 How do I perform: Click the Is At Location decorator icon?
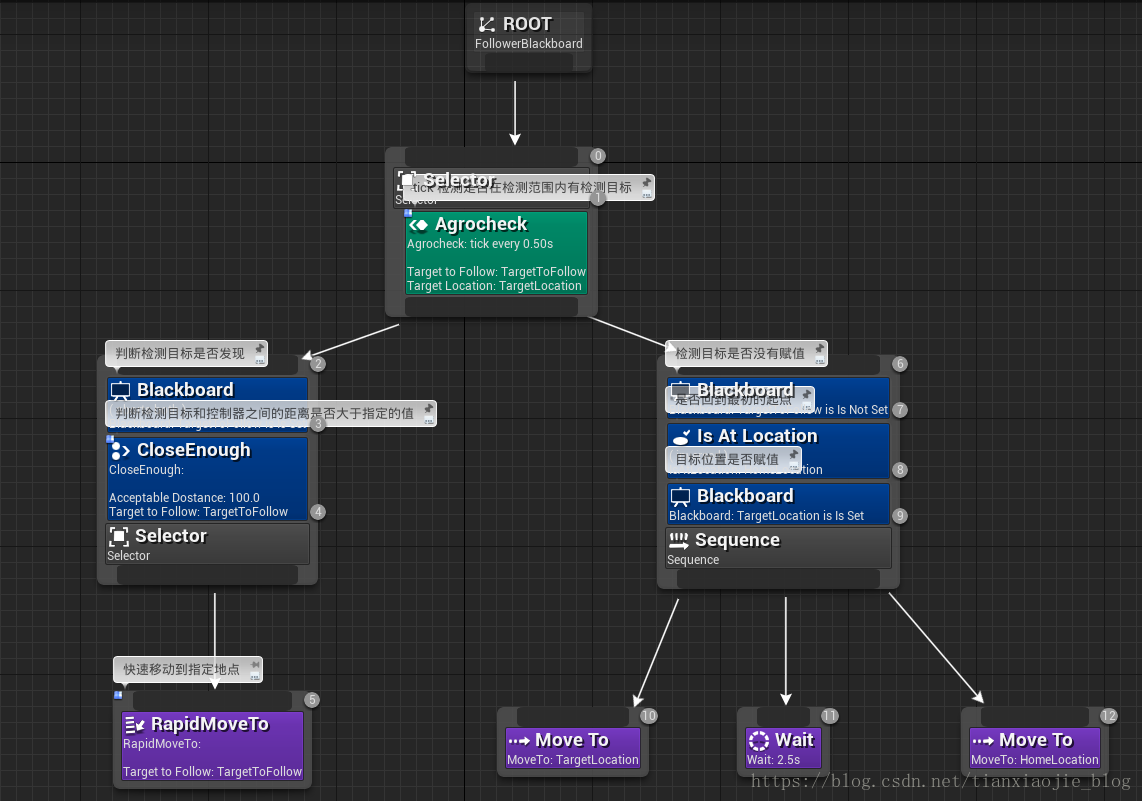click(x=681, y=436)
